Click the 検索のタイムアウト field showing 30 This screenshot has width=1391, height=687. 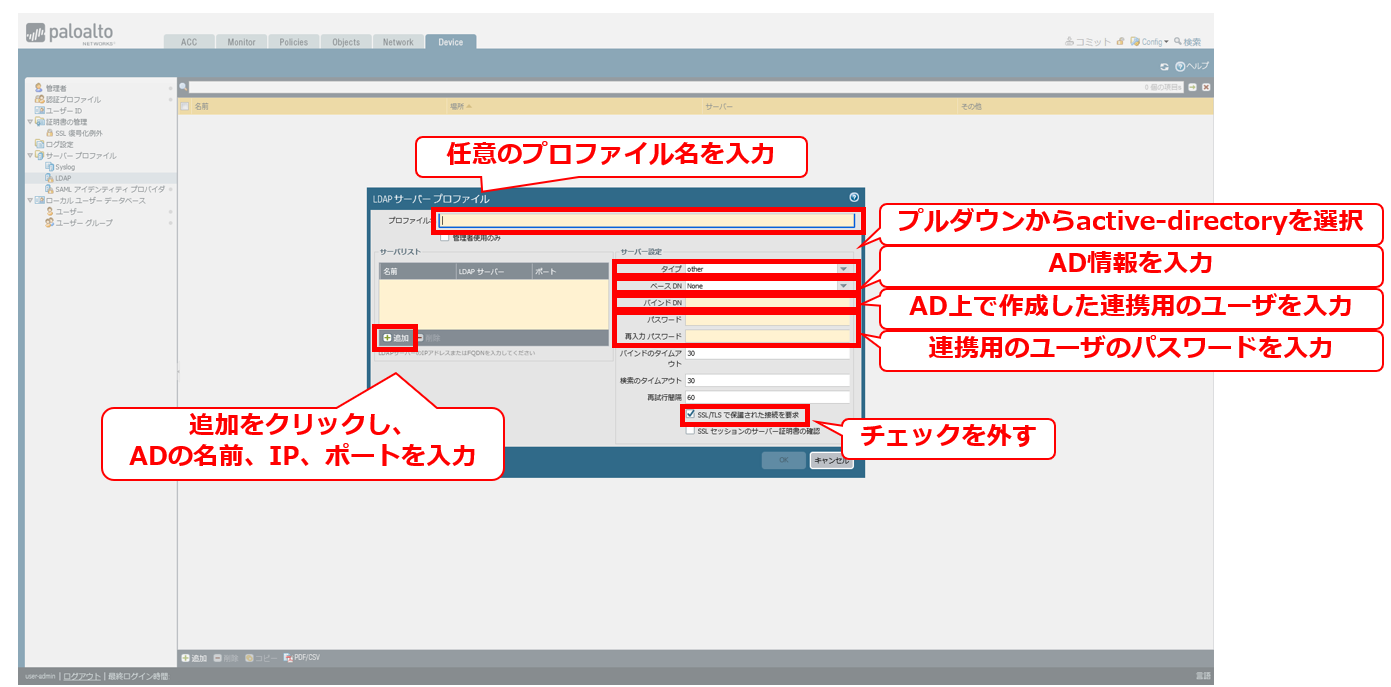[x=768, y=380]
